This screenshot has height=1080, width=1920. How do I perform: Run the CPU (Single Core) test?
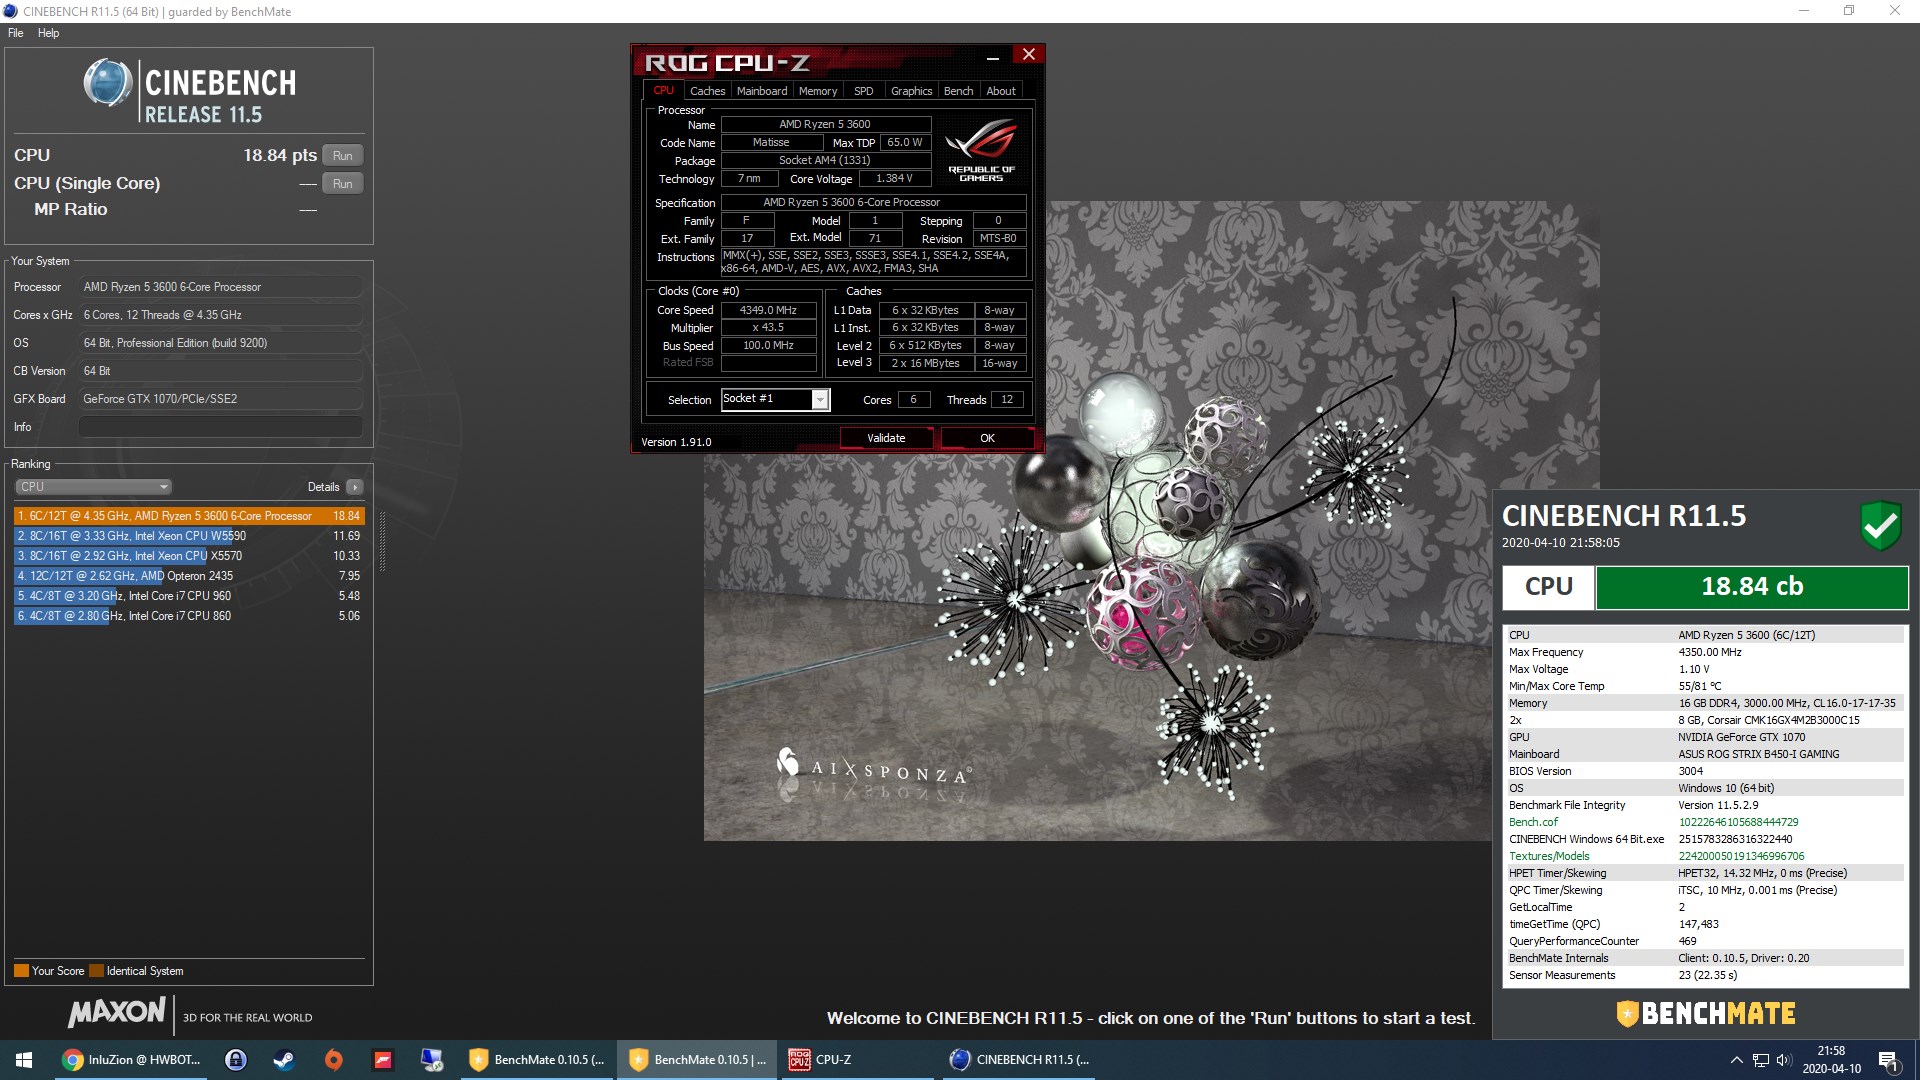[343, 184]
